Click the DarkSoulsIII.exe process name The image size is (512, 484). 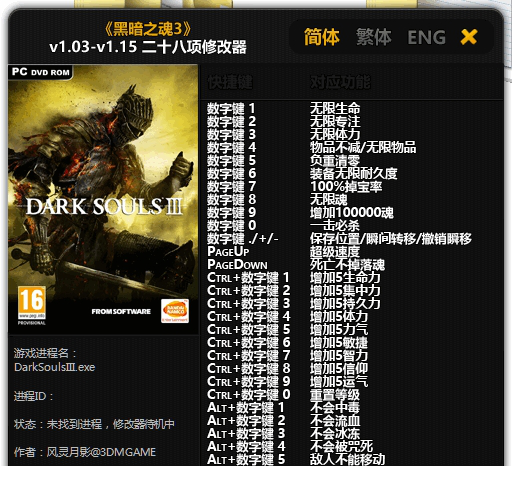[55, 367]
